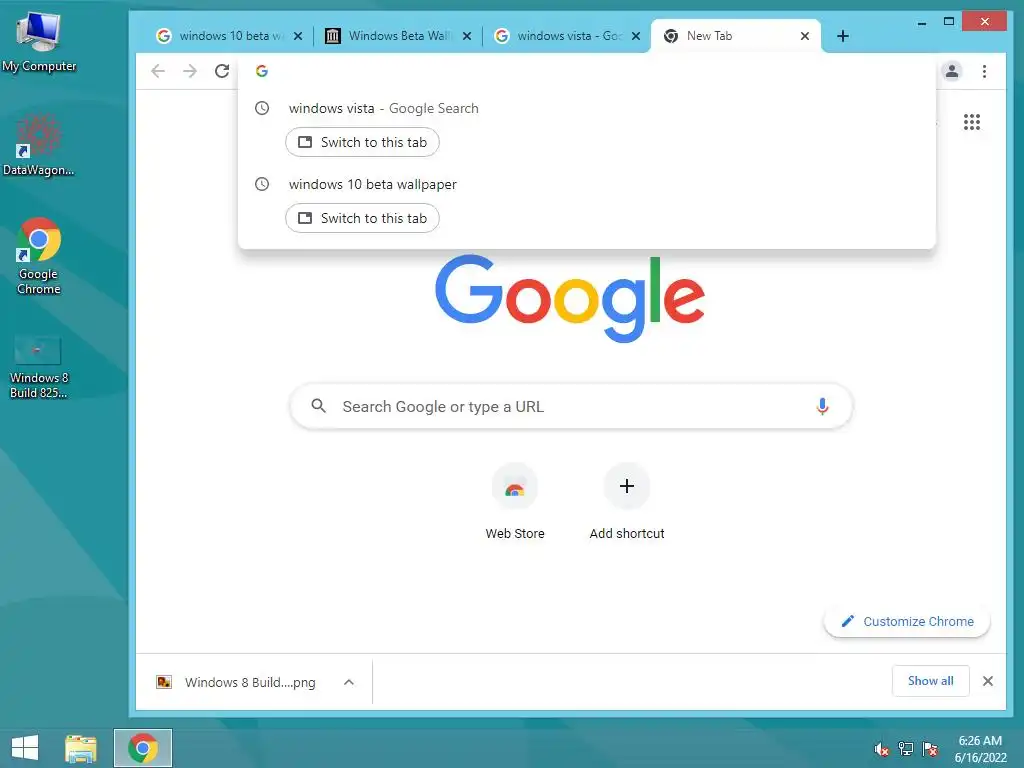Viewport: 1024px width, 768px height.
Task: Click into the address bar text field
Action: [588, 71]
